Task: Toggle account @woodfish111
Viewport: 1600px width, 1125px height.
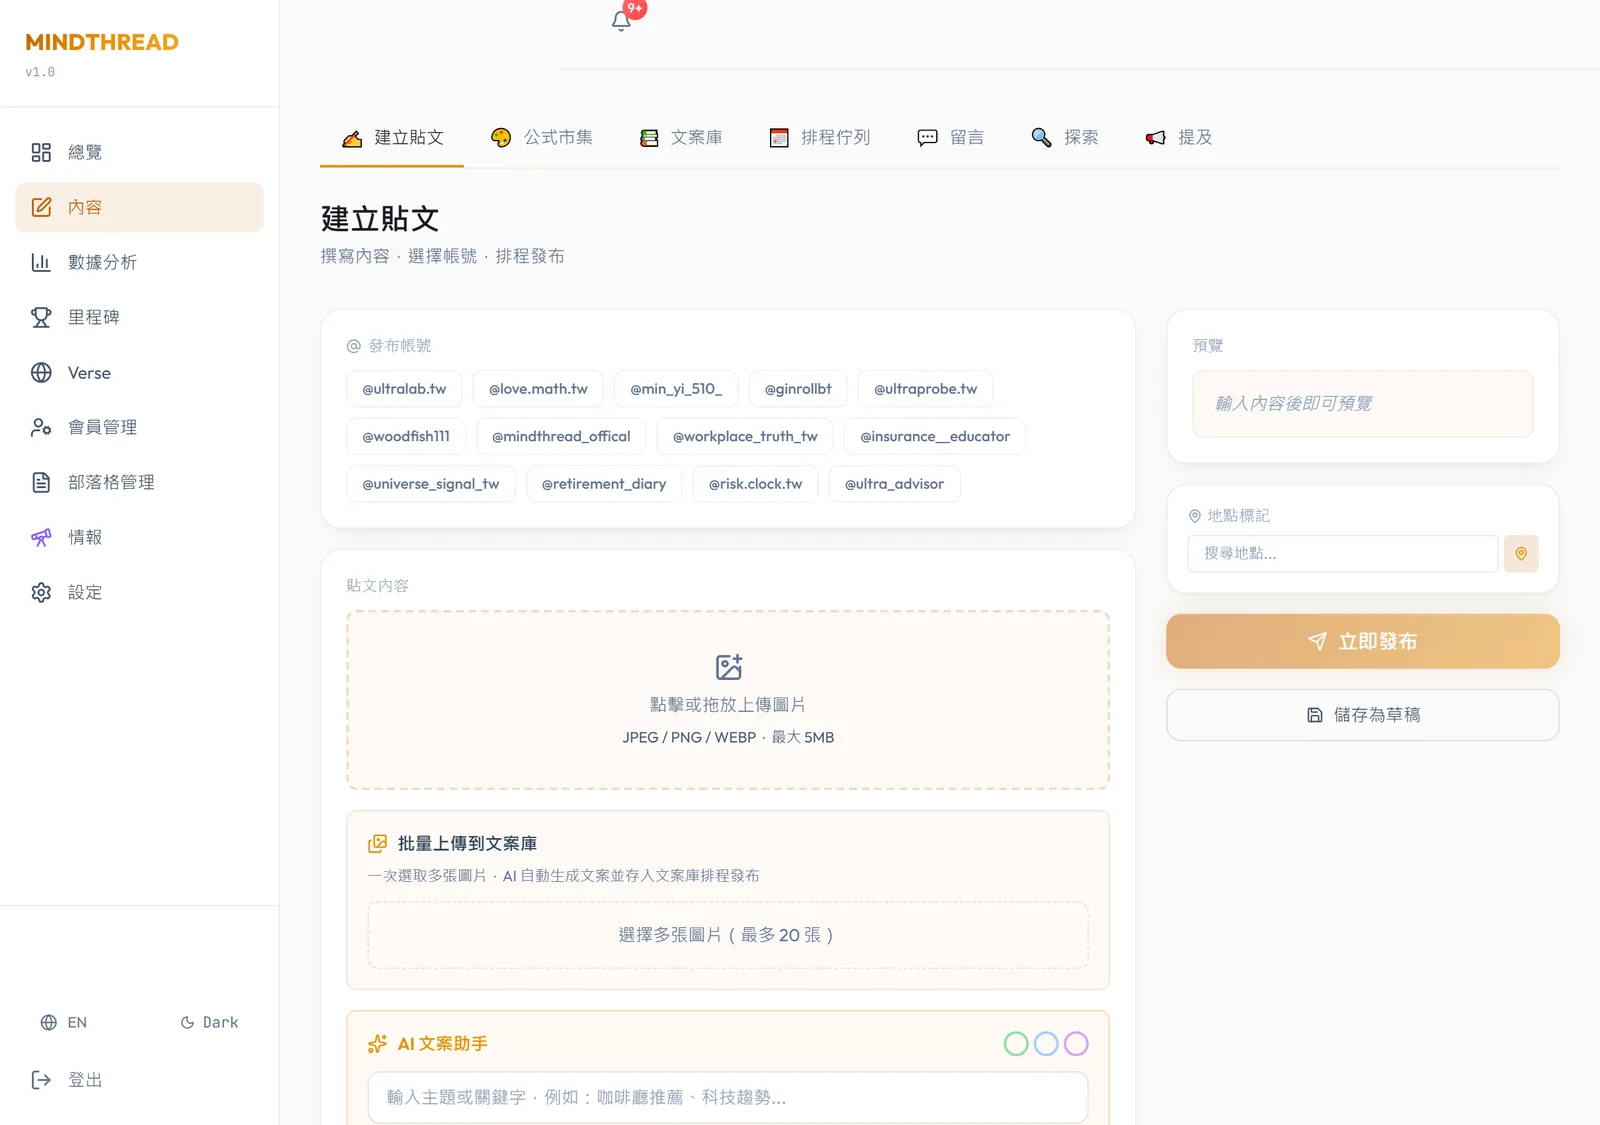Action: click(x=406, y=436)
